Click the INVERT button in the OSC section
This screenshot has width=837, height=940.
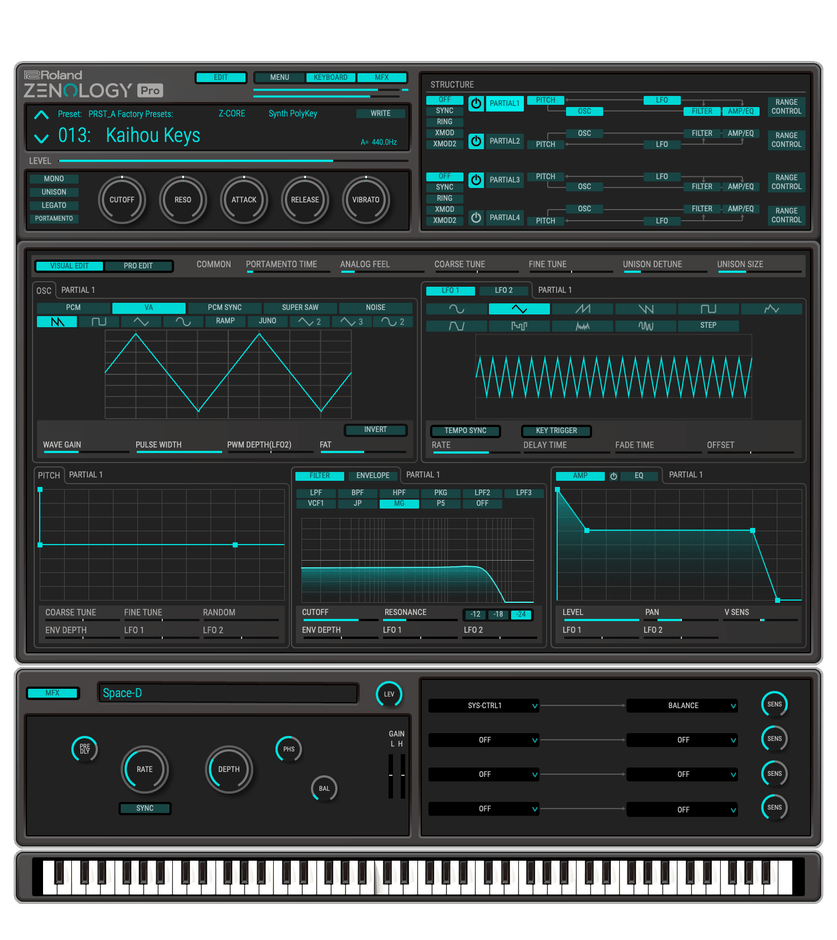tap(375, 429)
